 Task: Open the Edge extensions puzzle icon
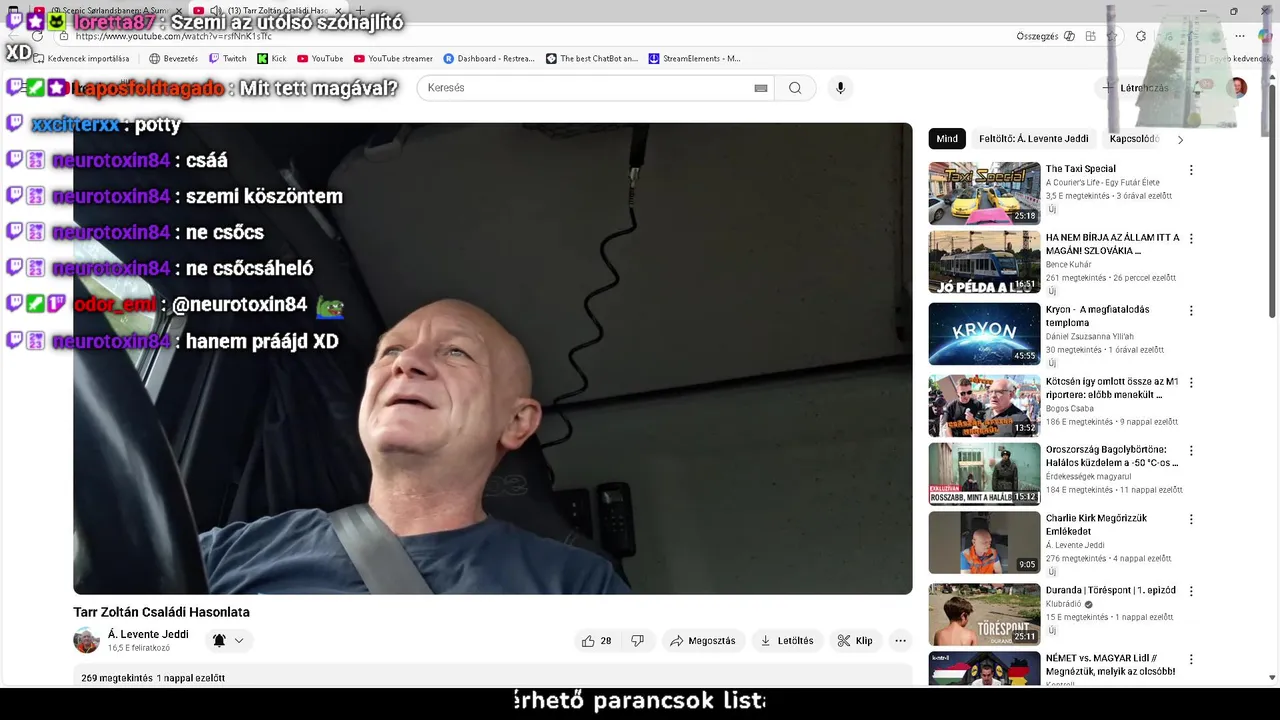pos(1141,36)
